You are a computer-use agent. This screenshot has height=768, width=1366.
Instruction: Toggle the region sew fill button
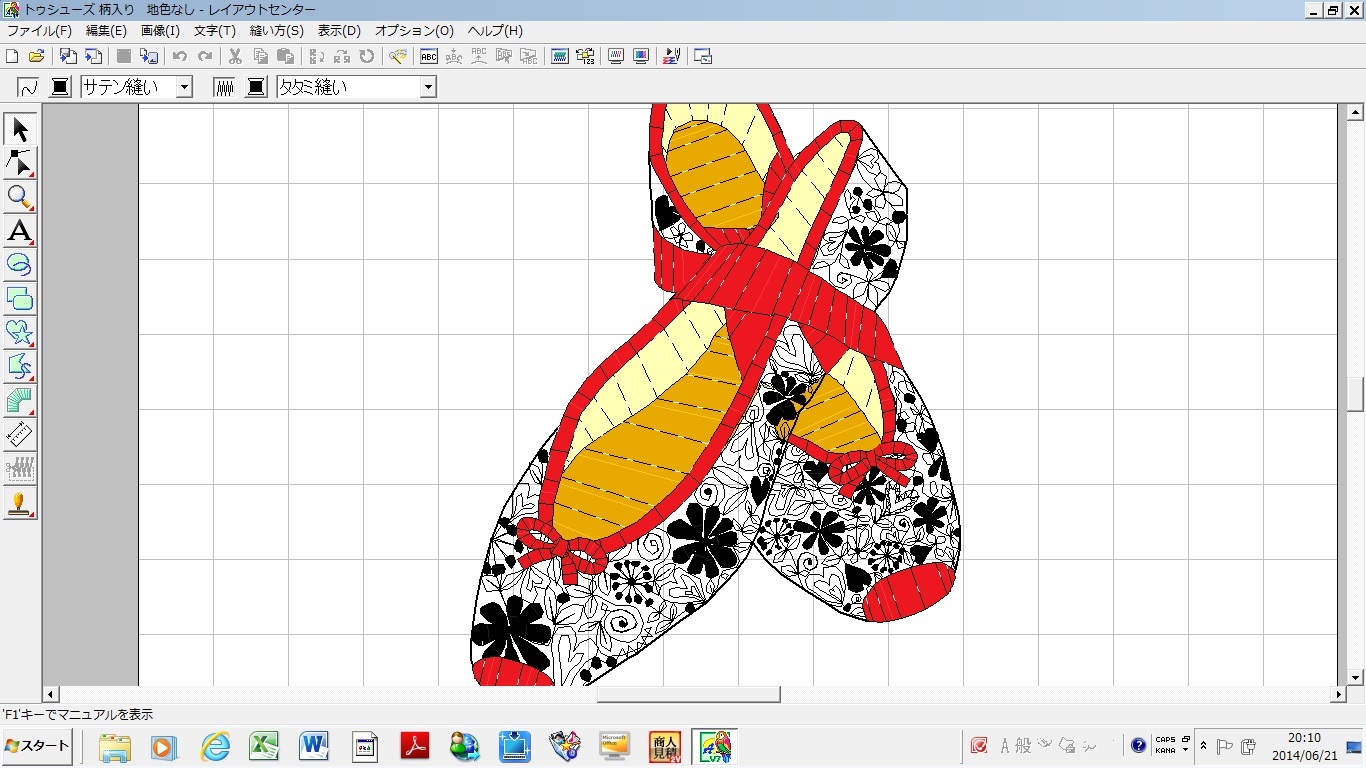point(225,87)
